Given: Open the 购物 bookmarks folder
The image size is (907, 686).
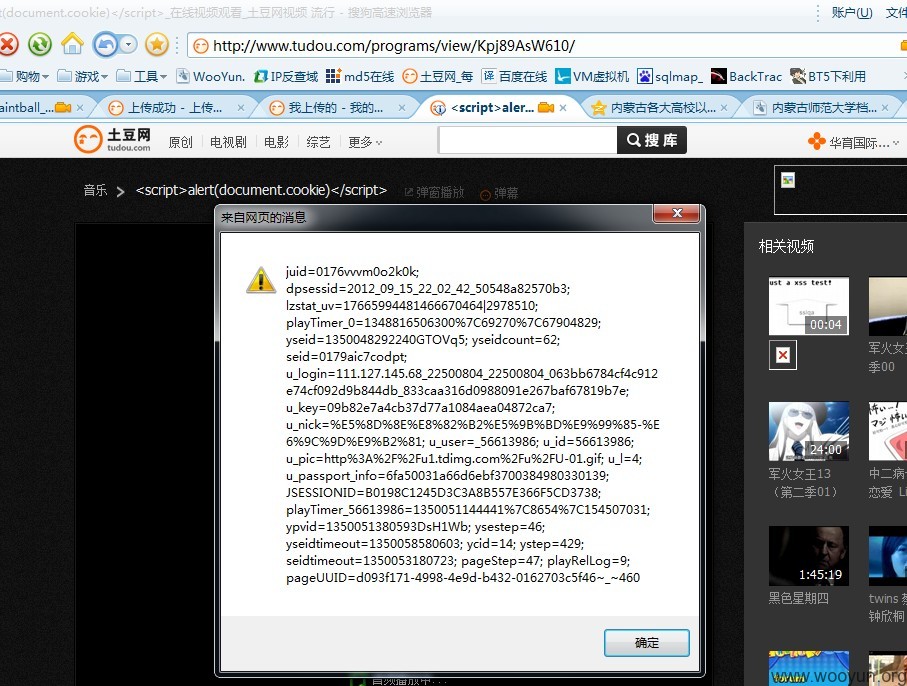Looking at the screenshot, I should (24, 76).
